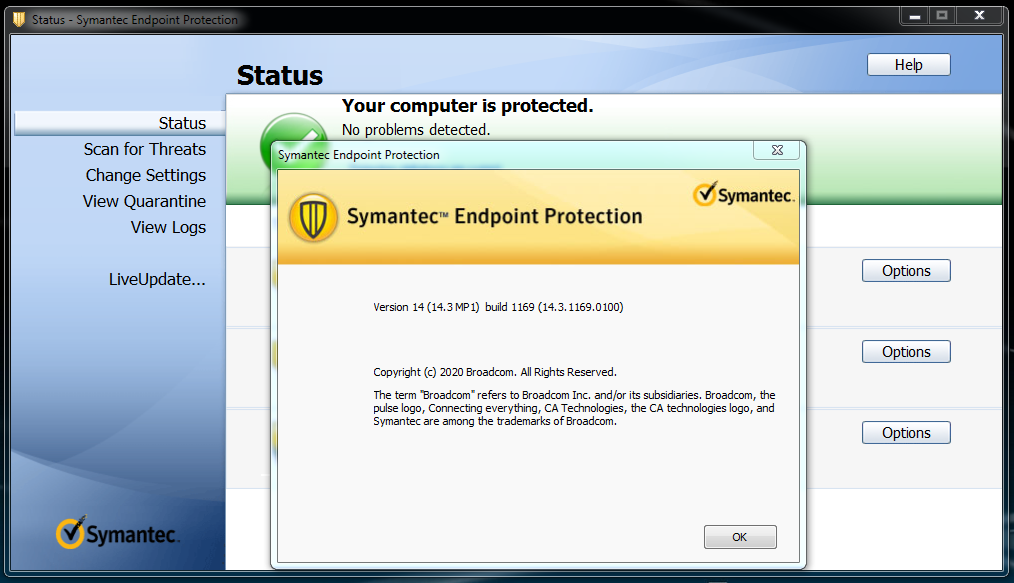Open Options for the first protection category

pyautogui.click(x=905, y=270)
